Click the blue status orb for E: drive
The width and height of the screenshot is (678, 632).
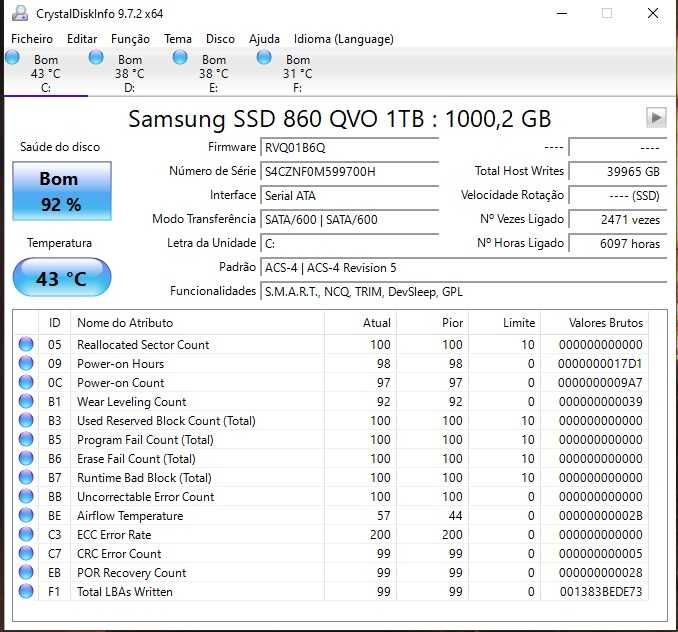point(180,57)
